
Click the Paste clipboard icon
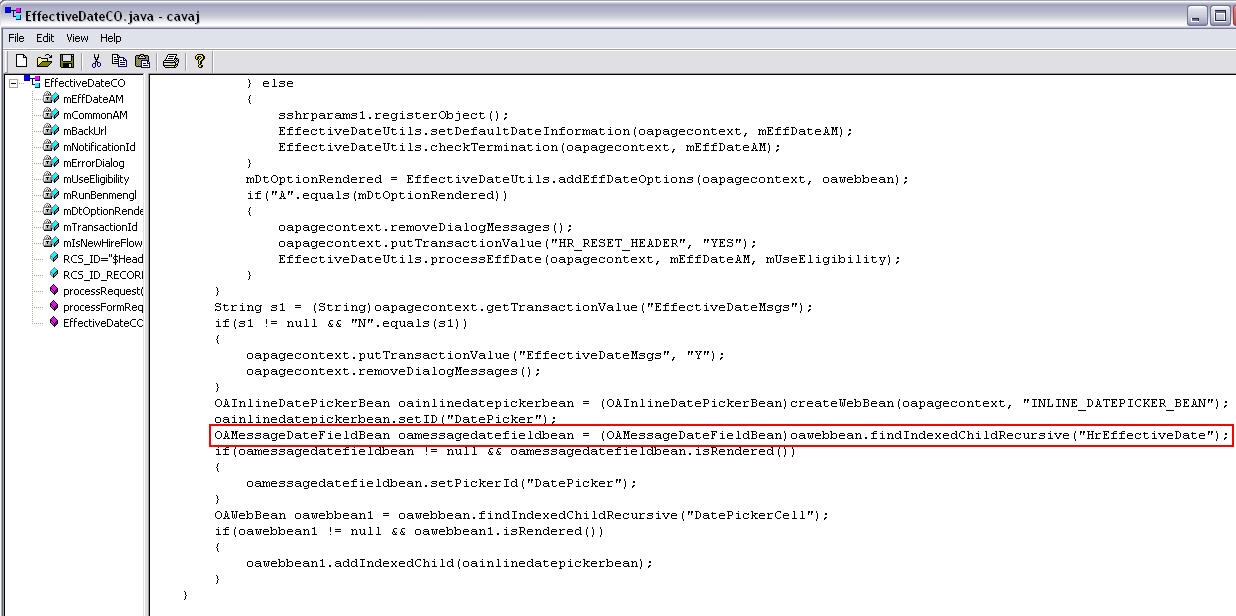click(143, 61)
